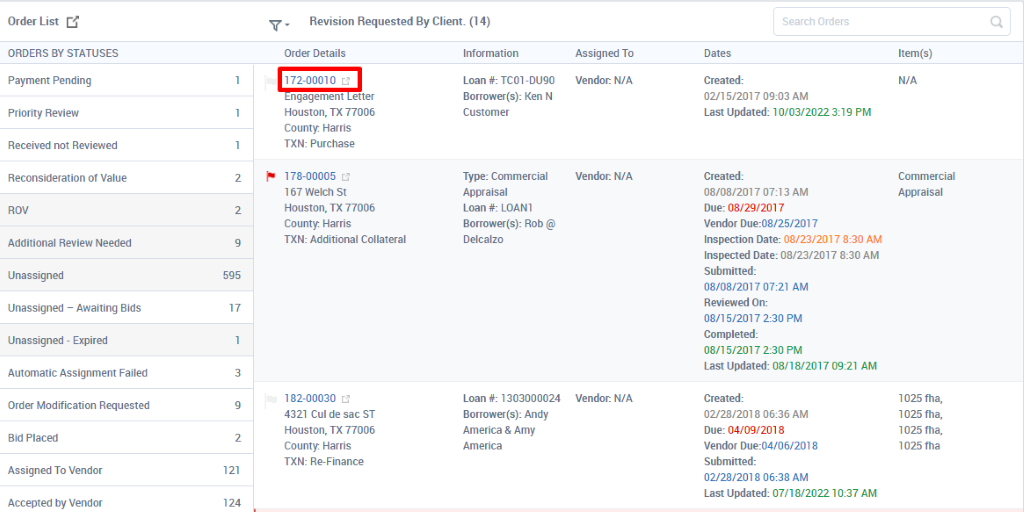This screenshot has height=512, width=1024.
Task: Toggle red flag on order 178-00005
Action: tap(270, 176)
